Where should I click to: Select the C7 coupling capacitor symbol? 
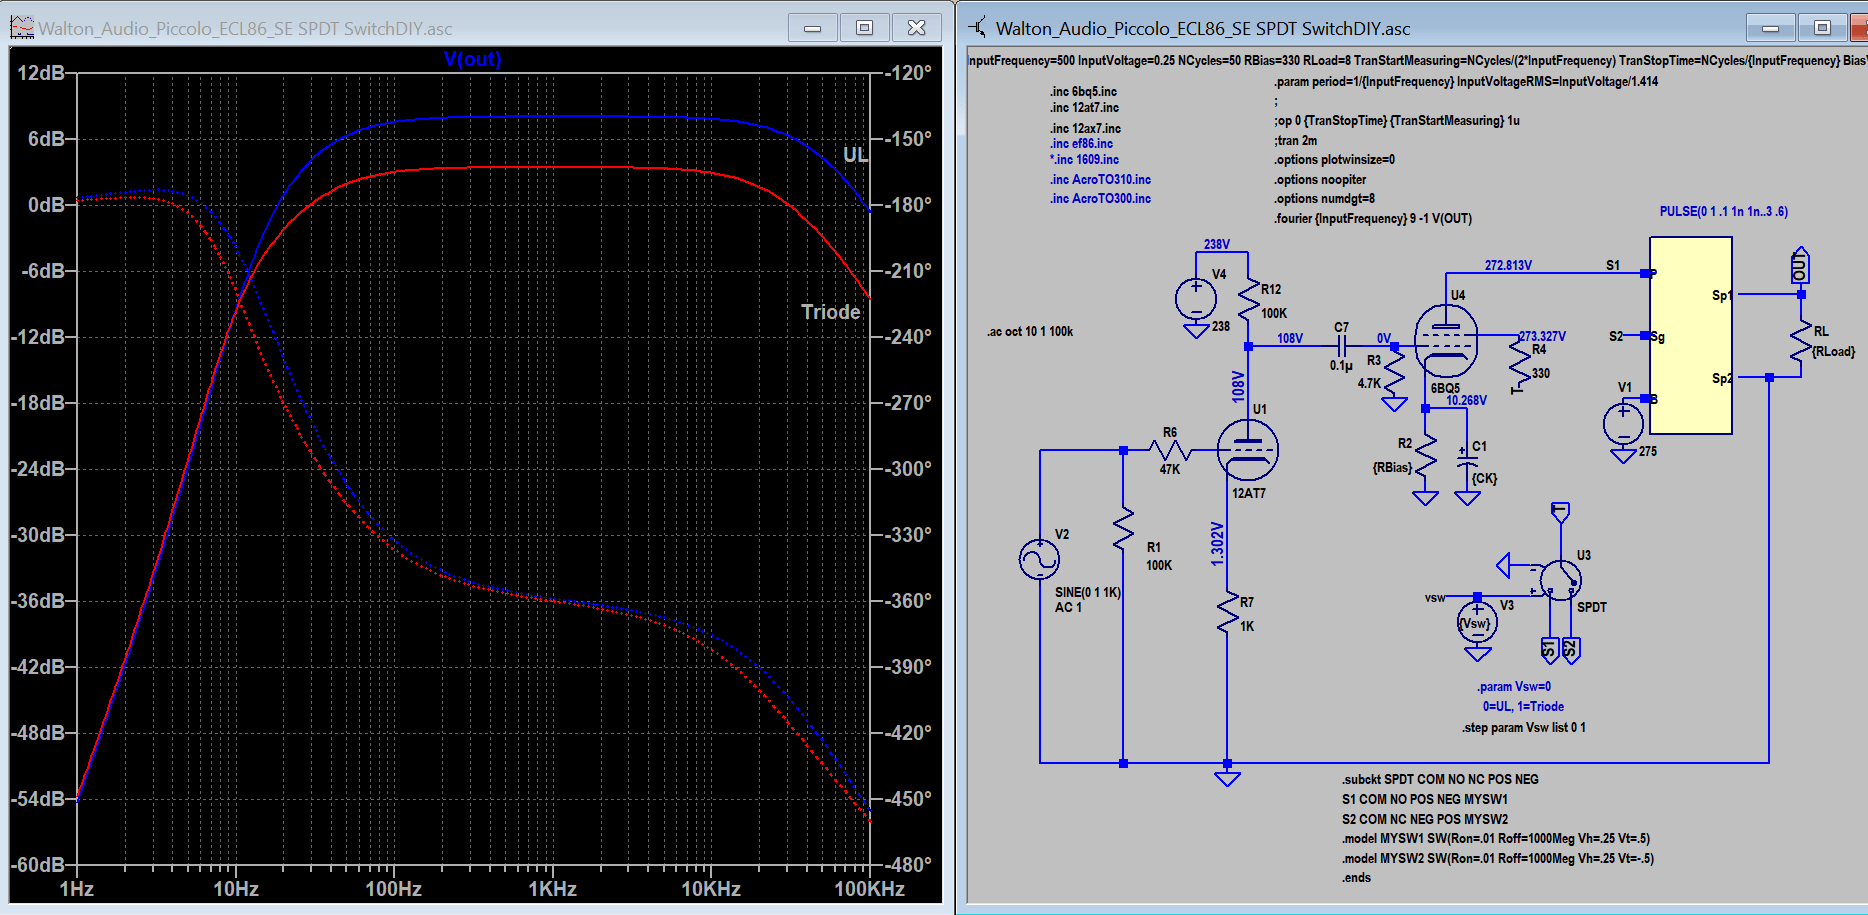coord(1342,346)
